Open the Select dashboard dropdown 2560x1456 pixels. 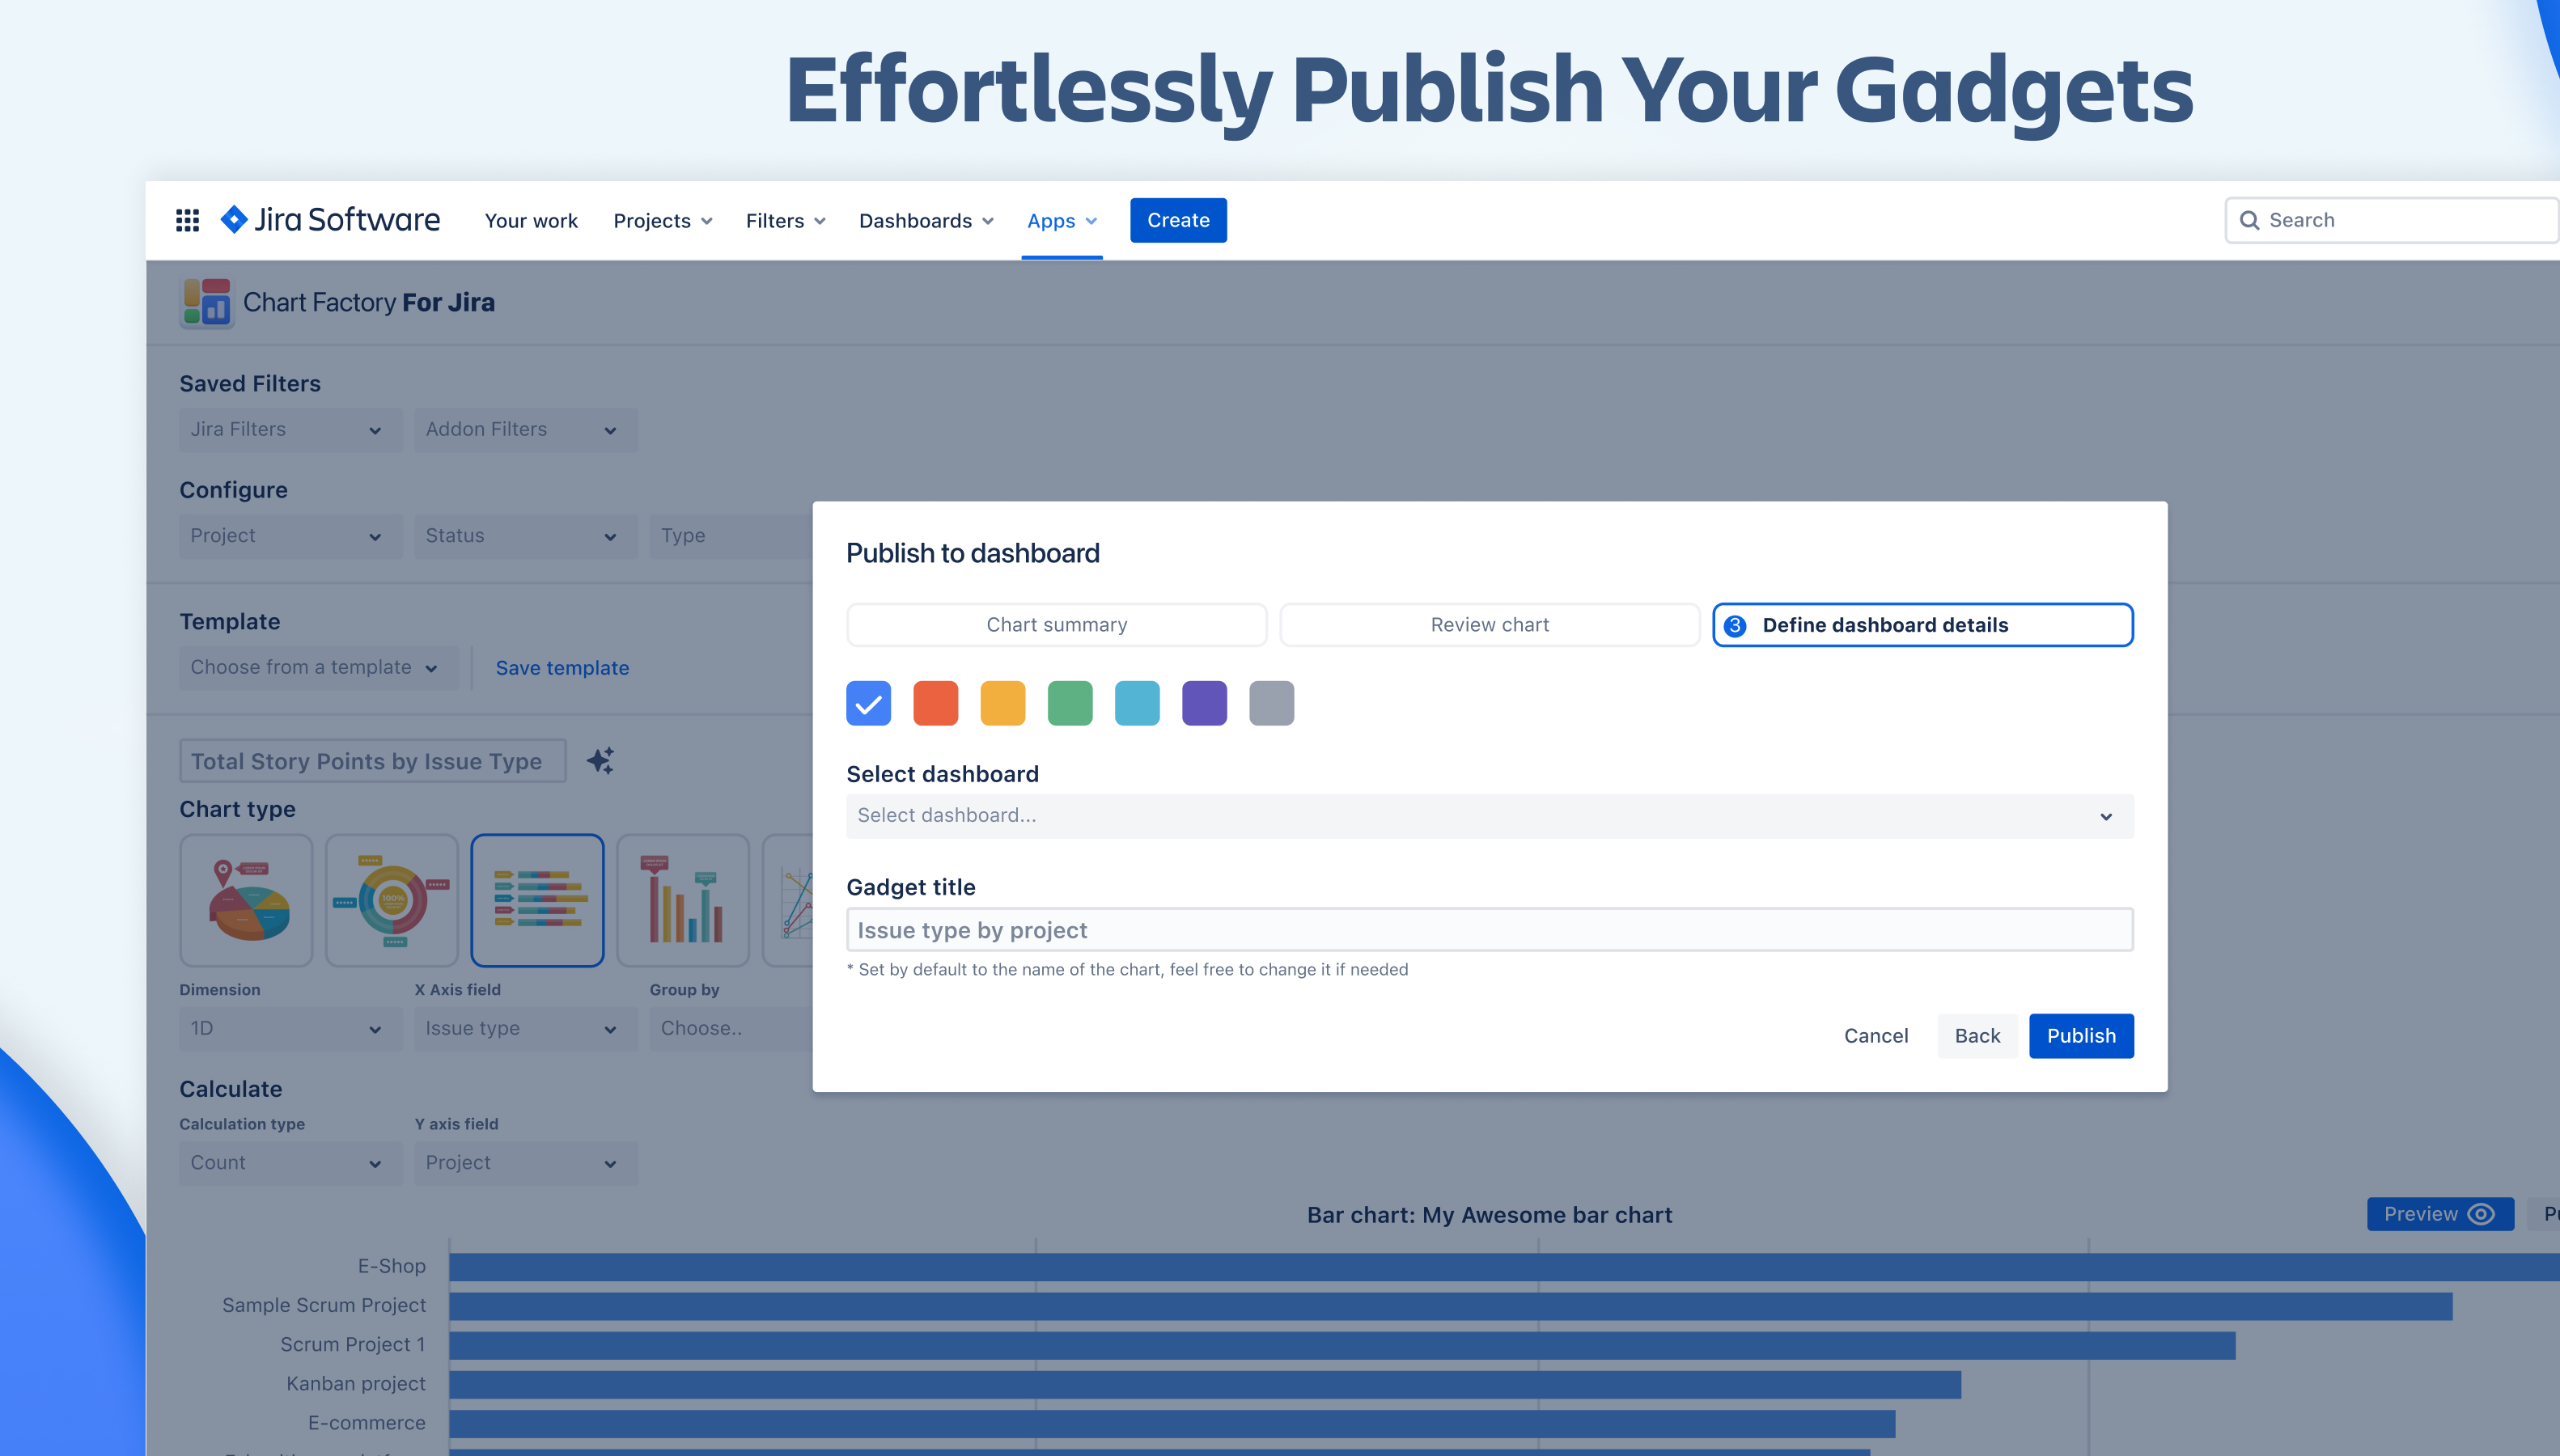tap(1489, 816)
